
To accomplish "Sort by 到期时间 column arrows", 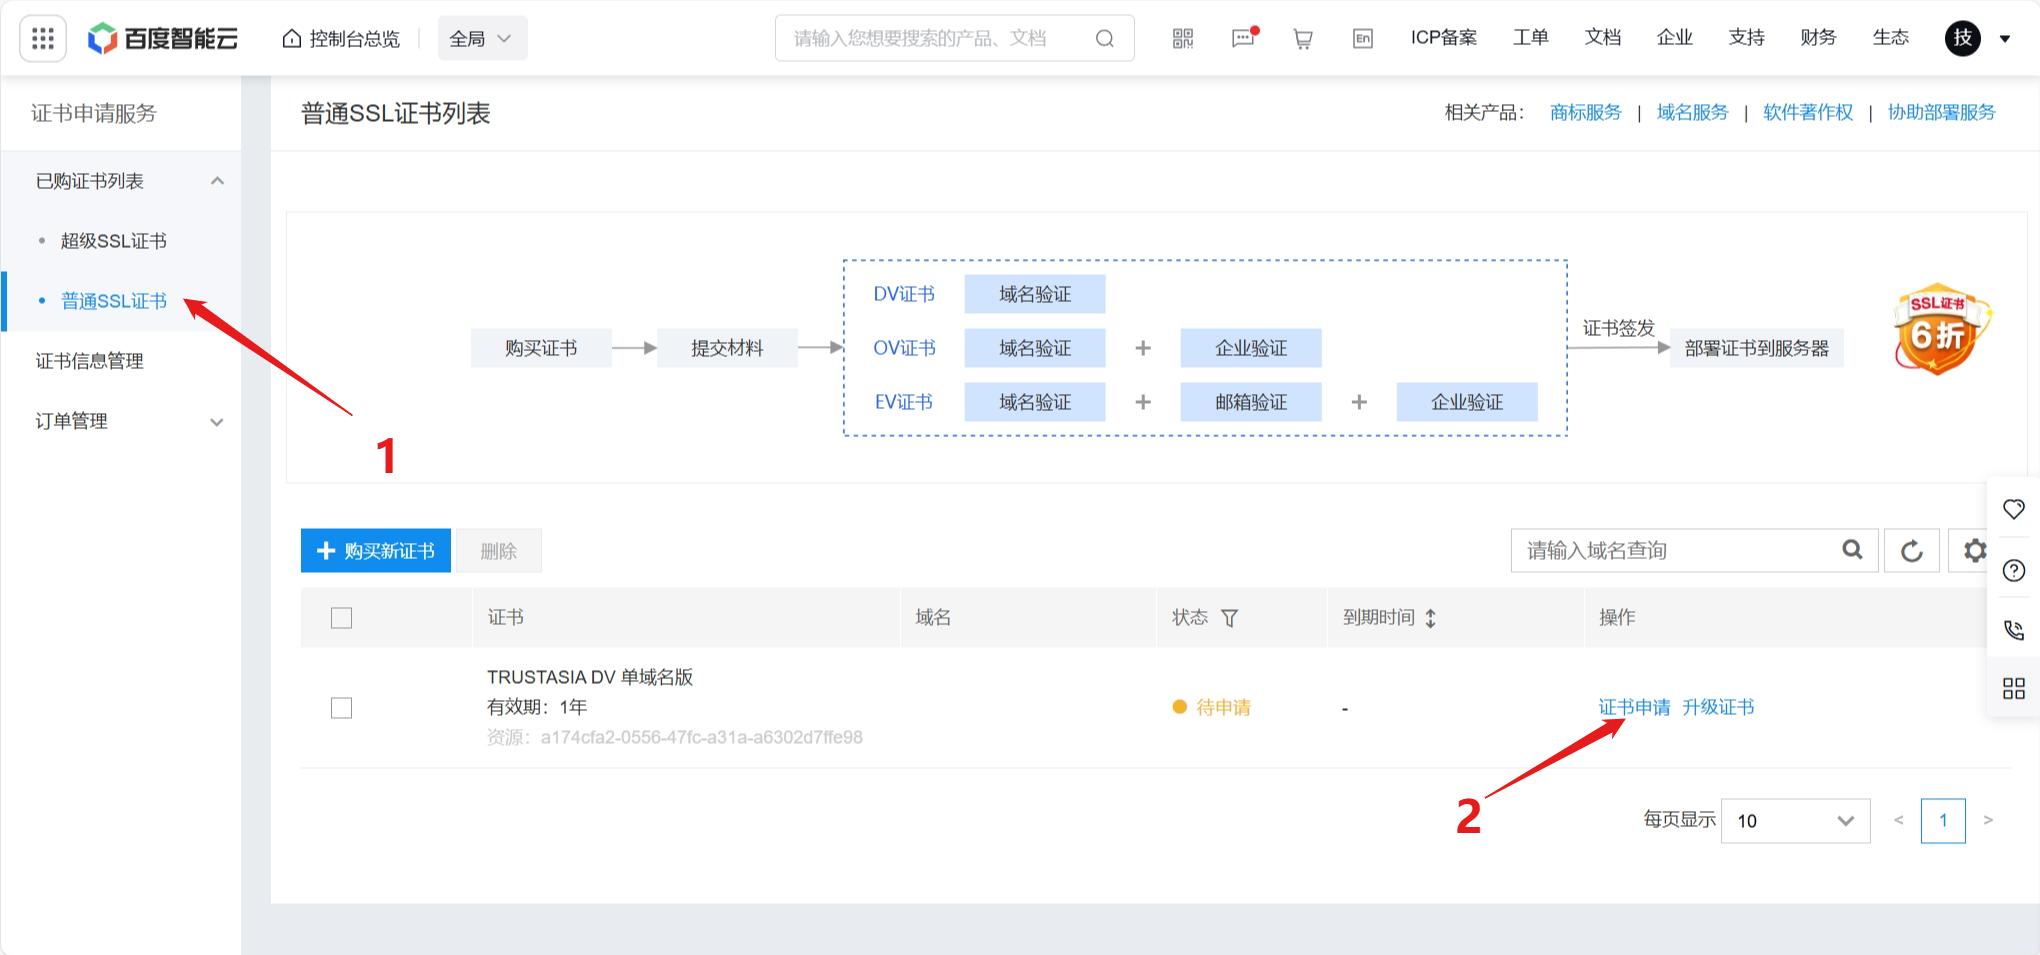I will click(x=1431, y=618).
